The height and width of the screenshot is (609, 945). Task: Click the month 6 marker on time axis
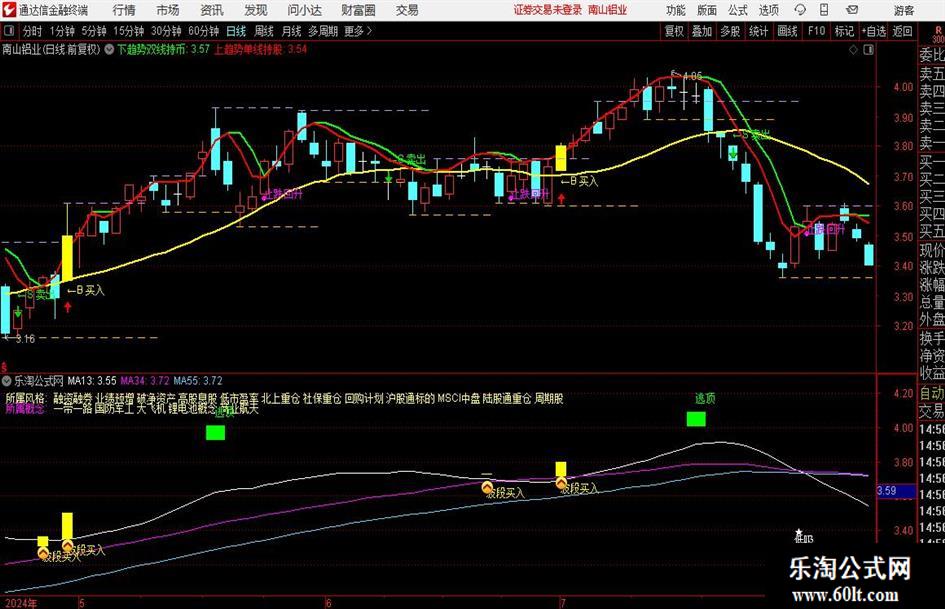pos(328,603)
